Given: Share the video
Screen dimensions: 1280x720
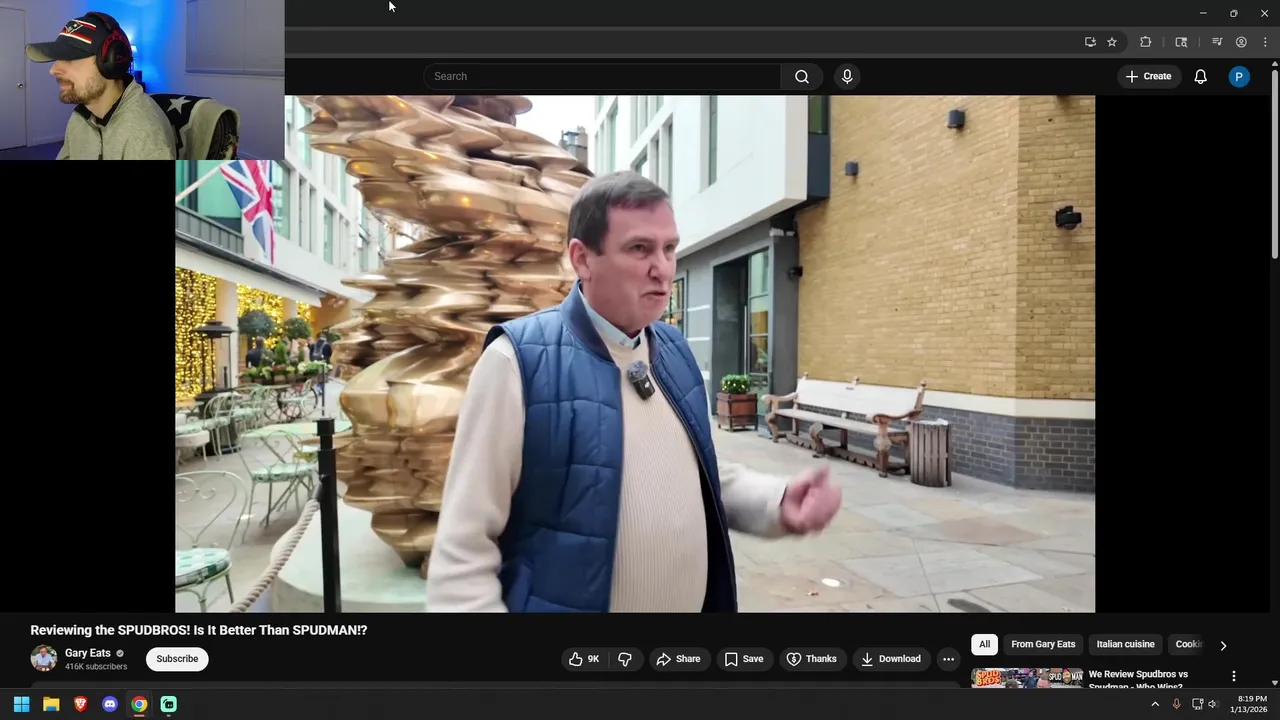Looking at the screenshot, I should 678,659.
